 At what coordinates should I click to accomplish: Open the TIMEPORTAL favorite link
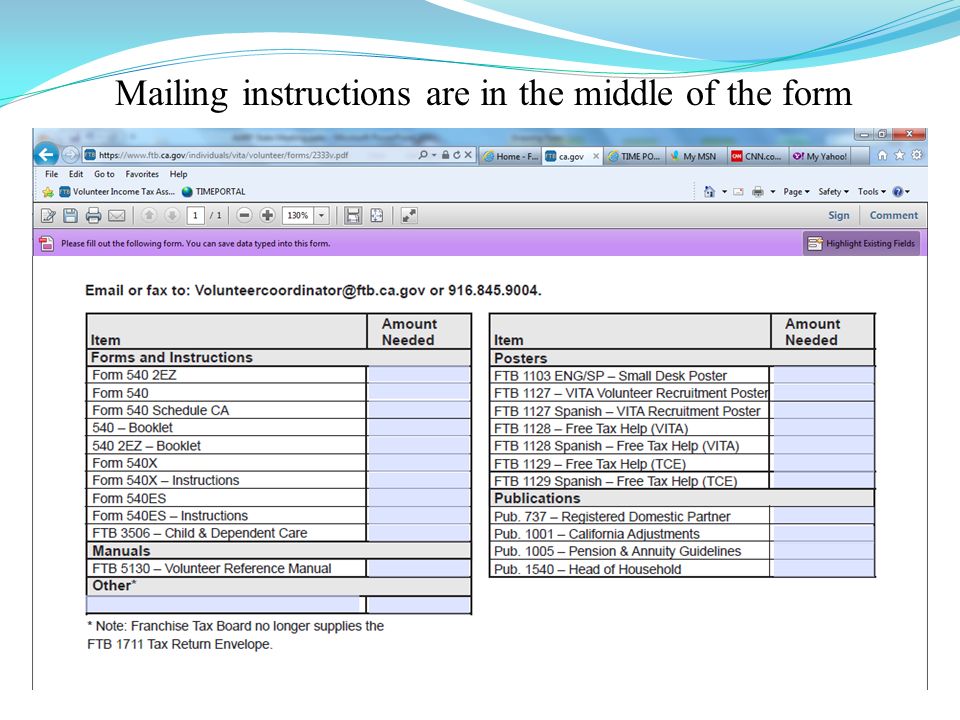point(214,192)
